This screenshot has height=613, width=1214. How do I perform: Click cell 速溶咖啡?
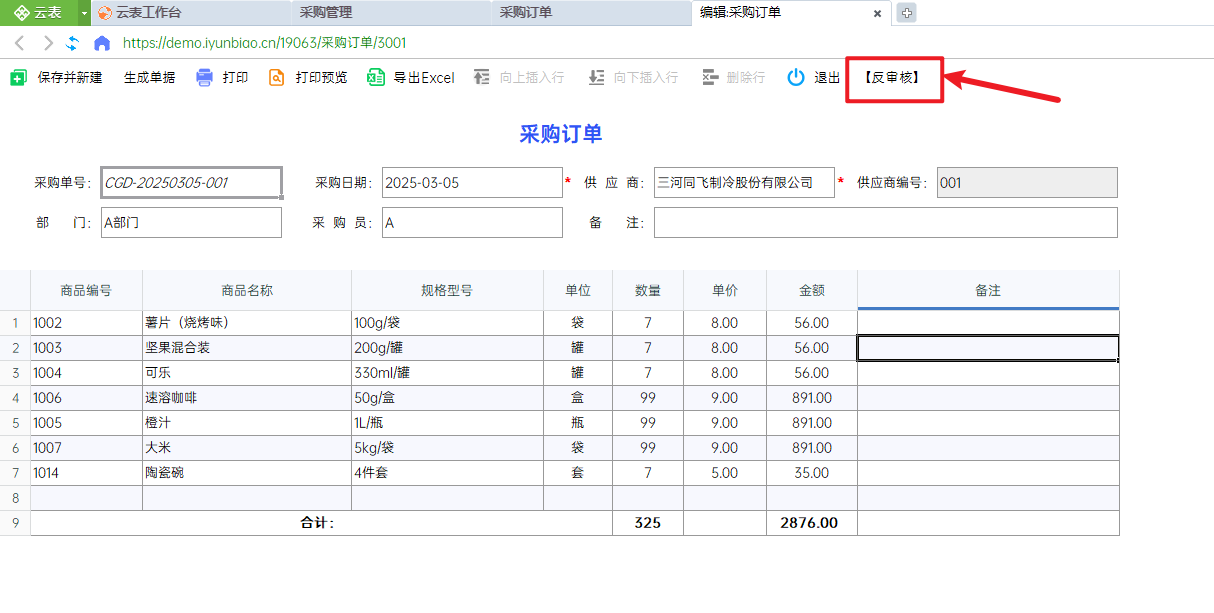pos(247,398)
